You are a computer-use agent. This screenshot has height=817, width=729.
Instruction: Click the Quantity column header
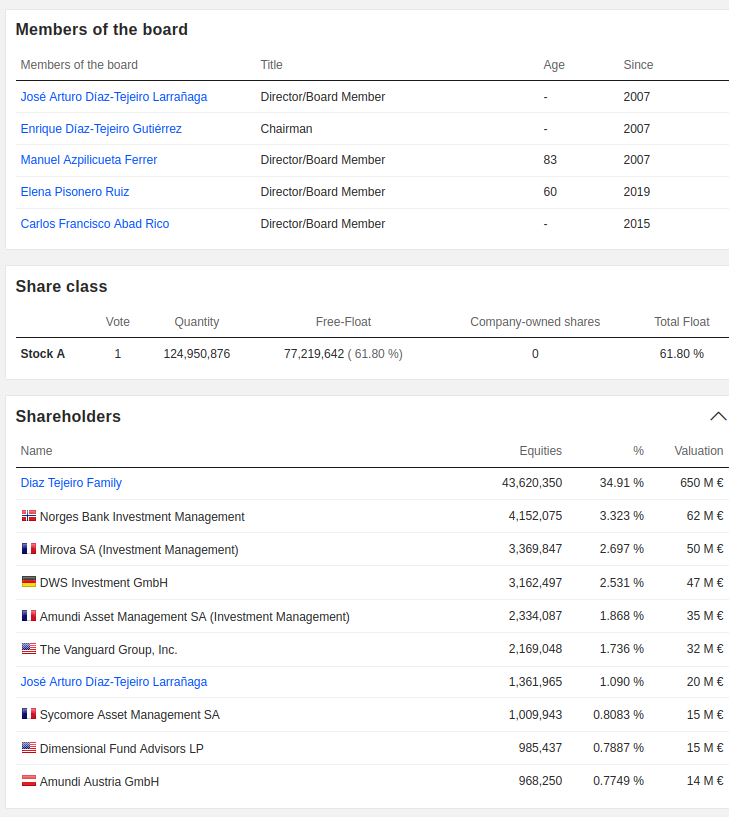click(196, 322)
